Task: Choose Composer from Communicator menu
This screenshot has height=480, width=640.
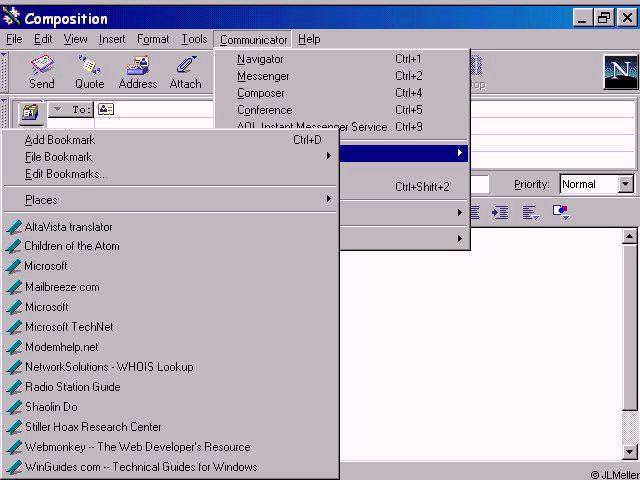Action: click(342, 93)
